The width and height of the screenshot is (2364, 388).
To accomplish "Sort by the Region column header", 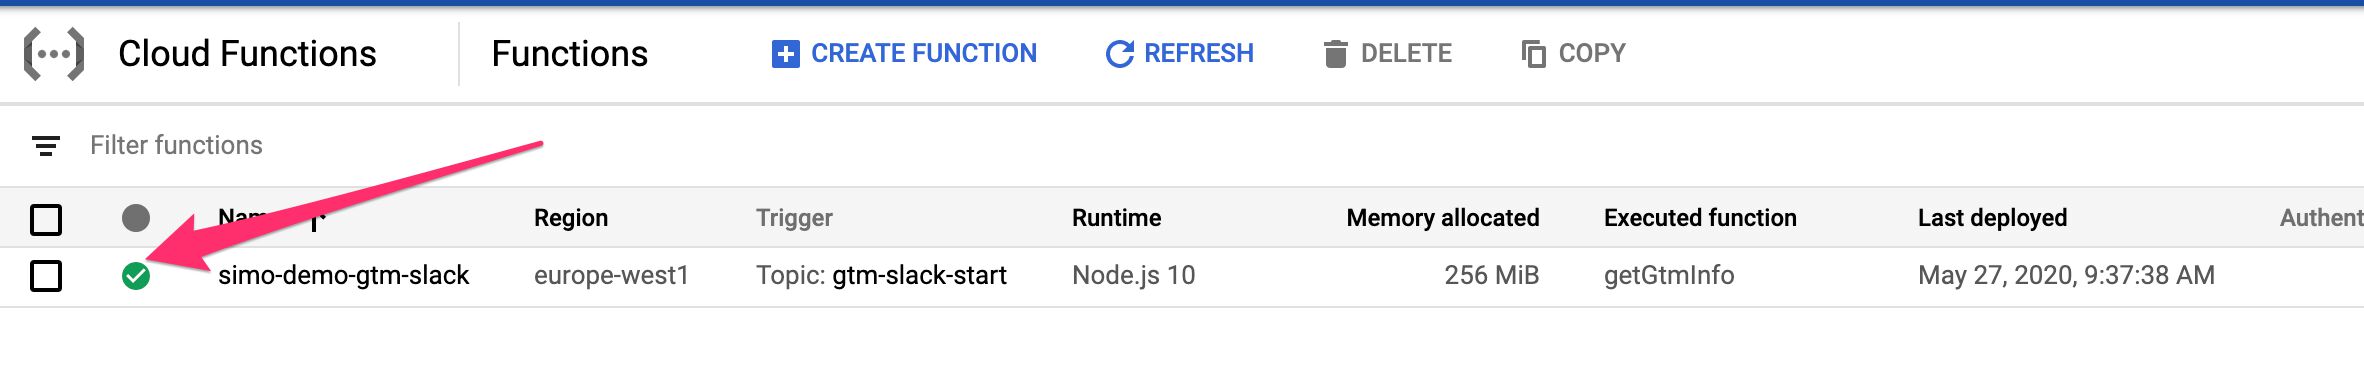I will pyautogui.click(x=571, y=218).
